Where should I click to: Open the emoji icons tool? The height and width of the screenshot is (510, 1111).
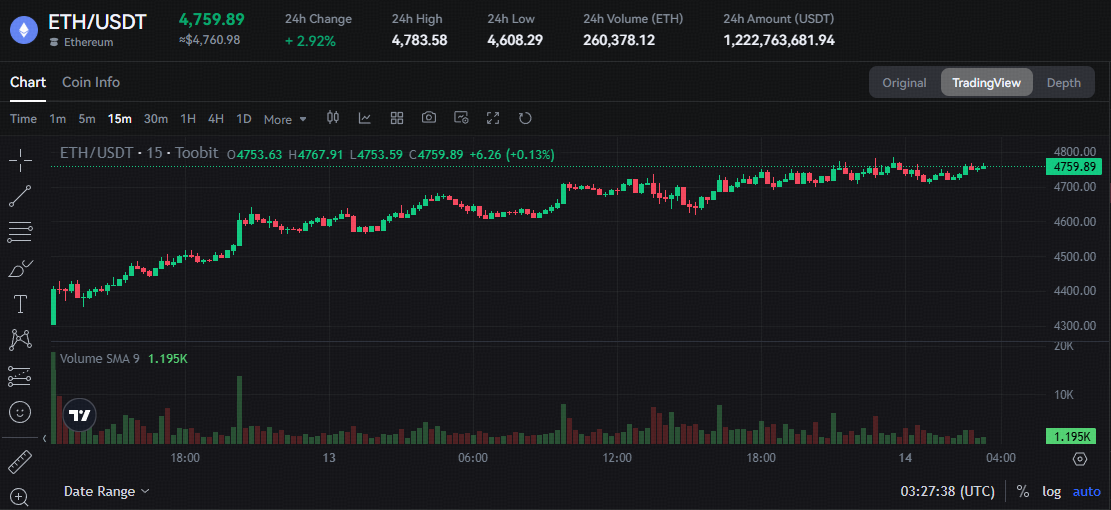click(x=21, y=412)
